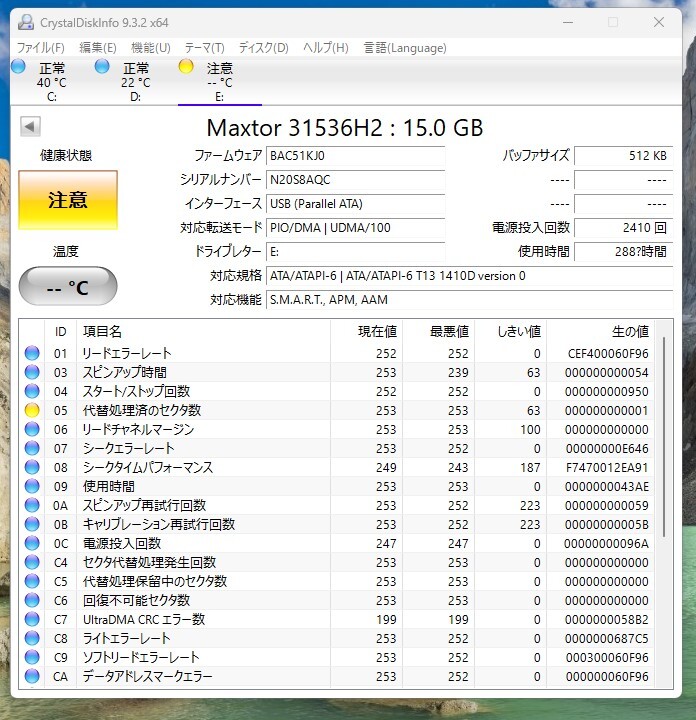Click the serial number field N20S8AQC

[x=355, y=180]
